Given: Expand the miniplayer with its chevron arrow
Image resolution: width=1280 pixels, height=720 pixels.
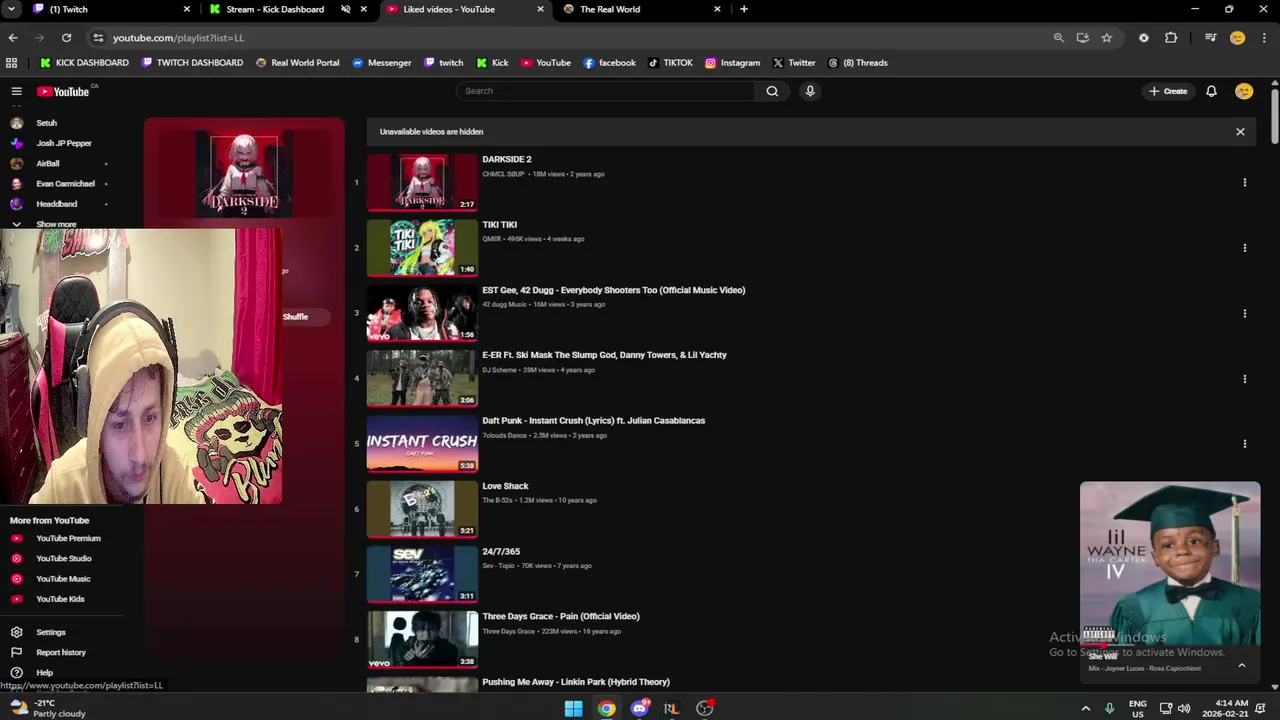Looking at the screenshot, I should coord(1242,665).
